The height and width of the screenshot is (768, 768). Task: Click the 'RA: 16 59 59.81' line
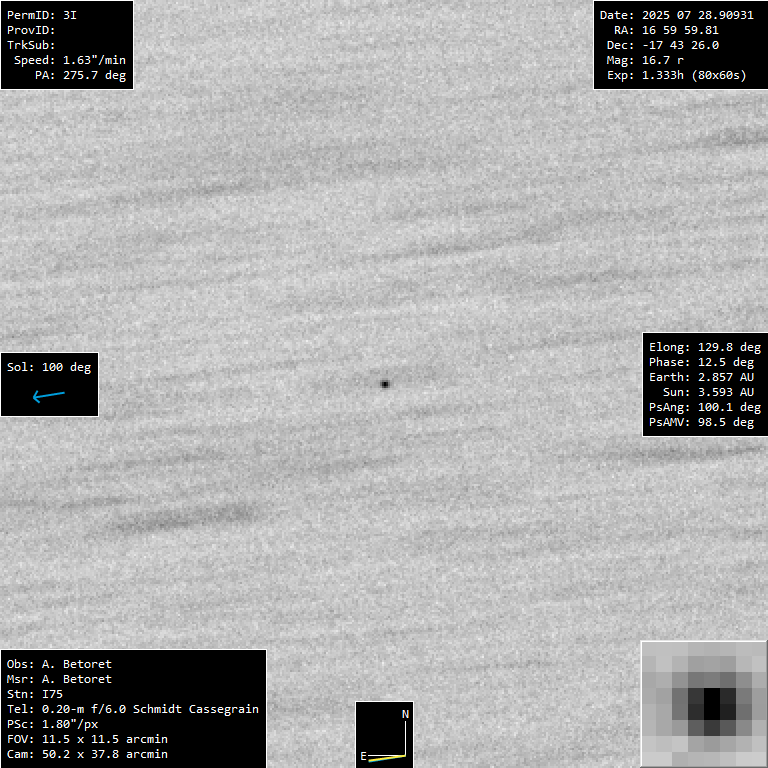click(666, 30)
